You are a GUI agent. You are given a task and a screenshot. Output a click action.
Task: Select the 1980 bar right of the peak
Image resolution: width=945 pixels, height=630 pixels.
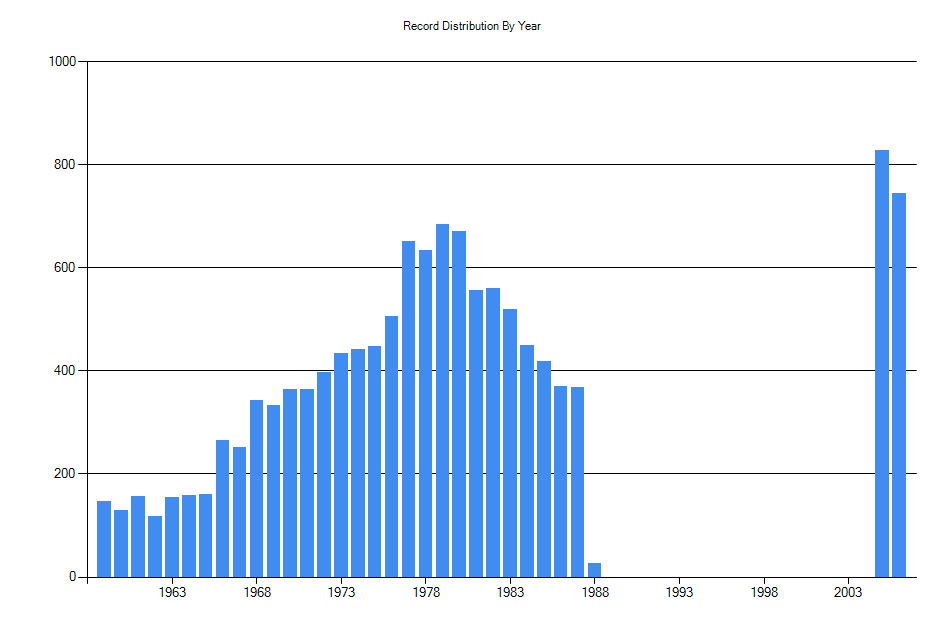pyautogui.click(x=459, y=404)
